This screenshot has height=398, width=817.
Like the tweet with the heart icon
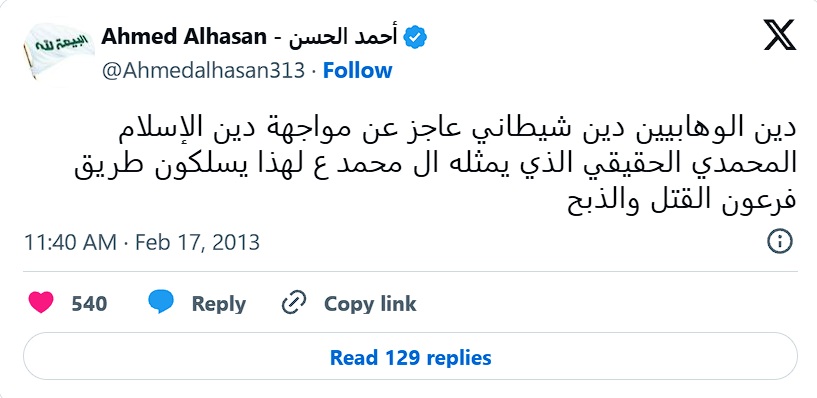click(x=41, y=302)
